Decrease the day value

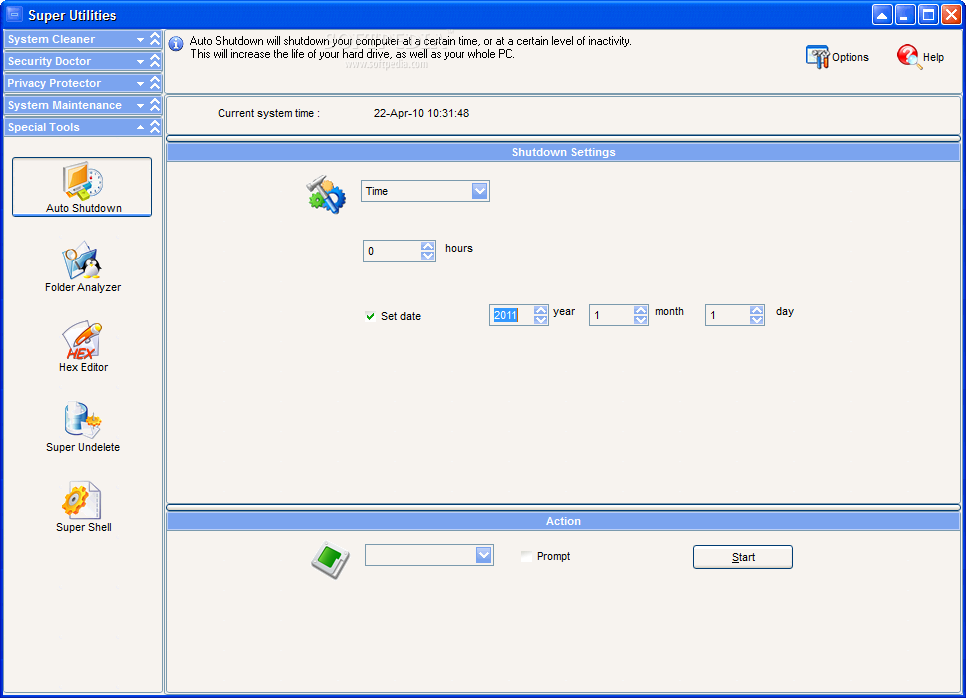[x=757, y=320]
